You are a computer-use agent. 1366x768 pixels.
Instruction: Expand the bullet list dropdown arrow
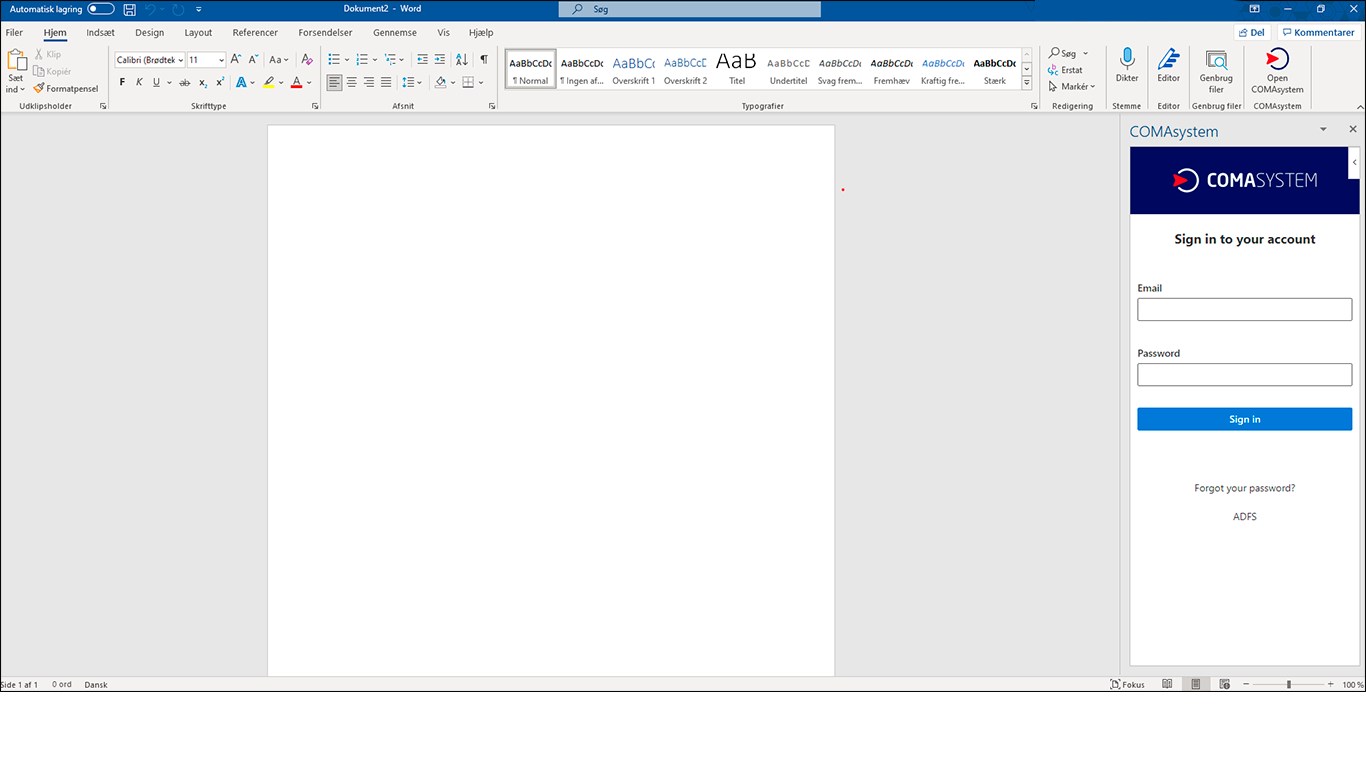(347, 60)
